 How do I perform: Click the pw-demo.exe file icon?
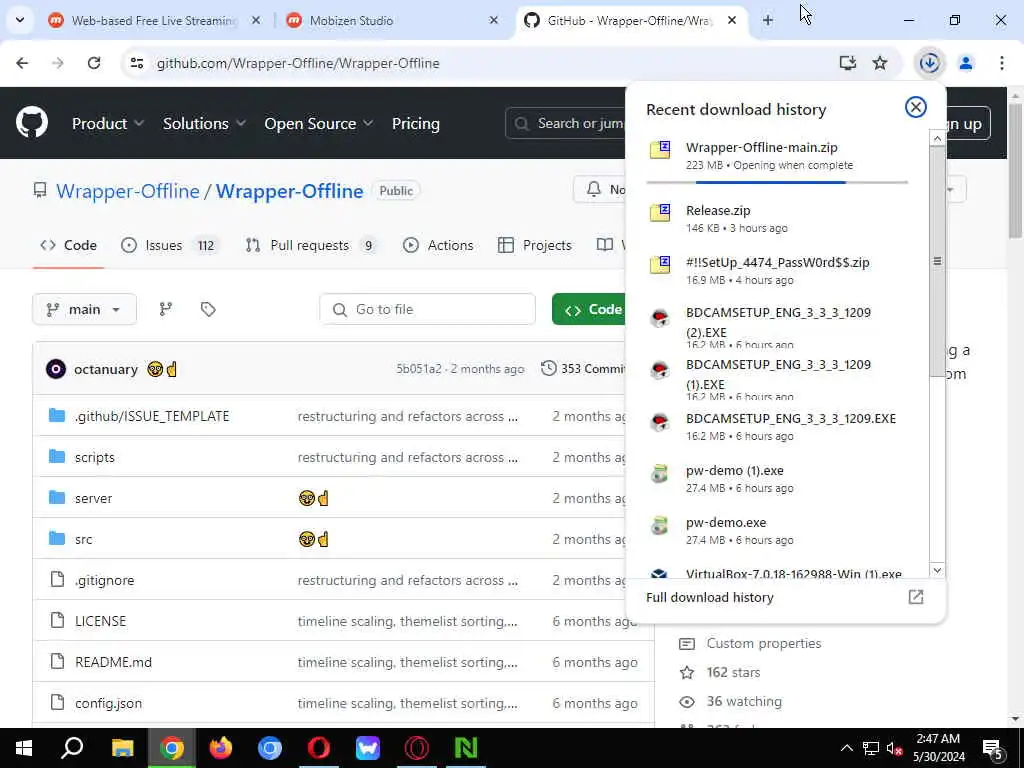pyautogui.click(x=660, y=525)
